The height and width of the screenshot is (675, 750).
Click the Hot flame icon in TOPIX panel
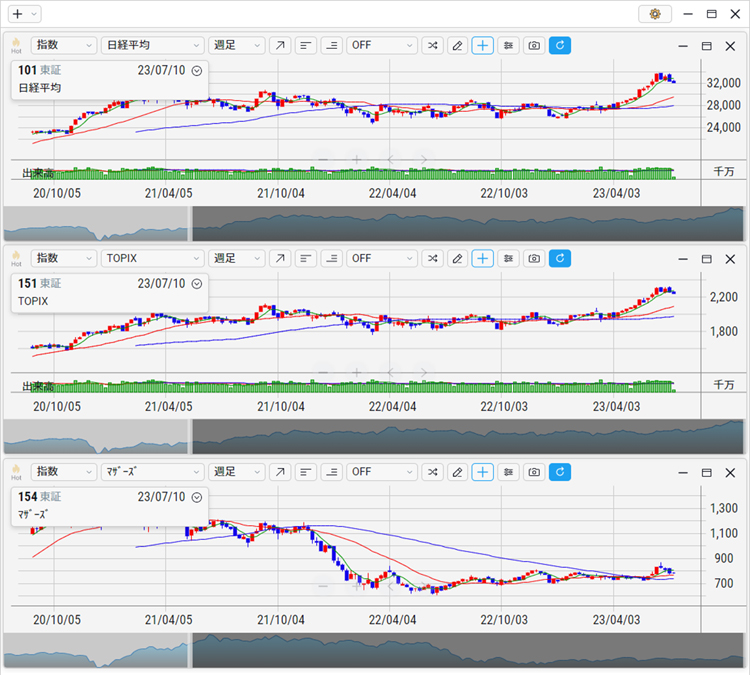[16, 259]
